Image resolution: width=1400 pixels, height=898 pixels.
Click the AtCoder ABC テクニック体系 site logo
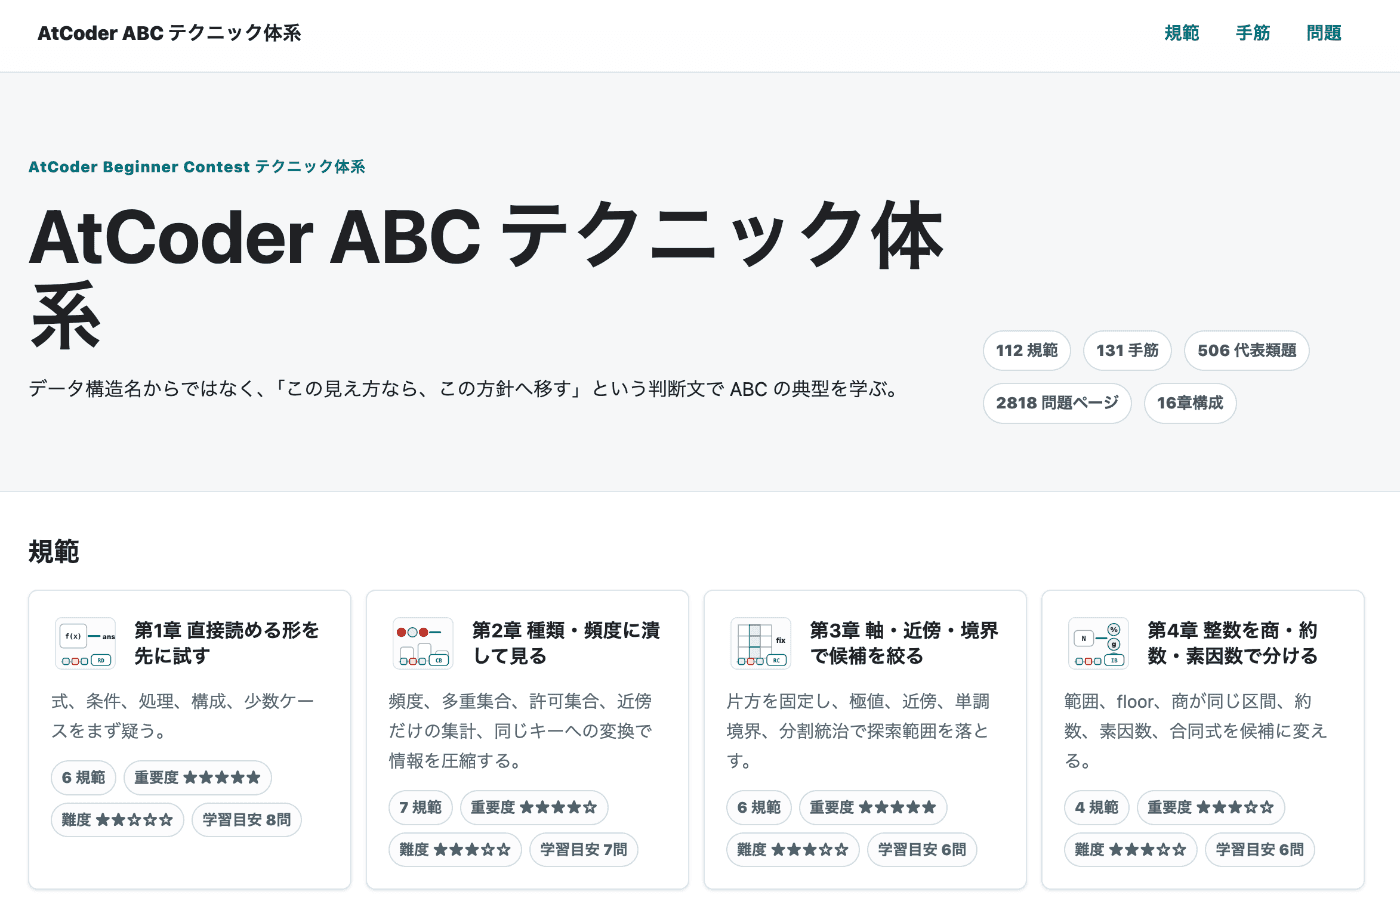[169, 33]
